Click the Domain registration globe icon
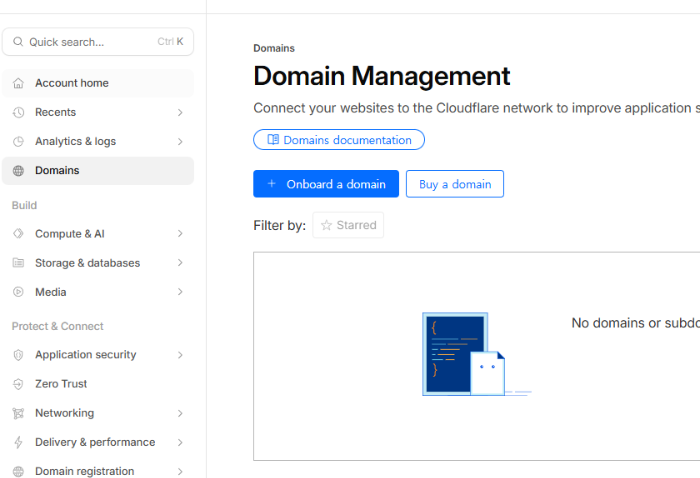This screenshot has width=700, height=478. coord(18,471)
